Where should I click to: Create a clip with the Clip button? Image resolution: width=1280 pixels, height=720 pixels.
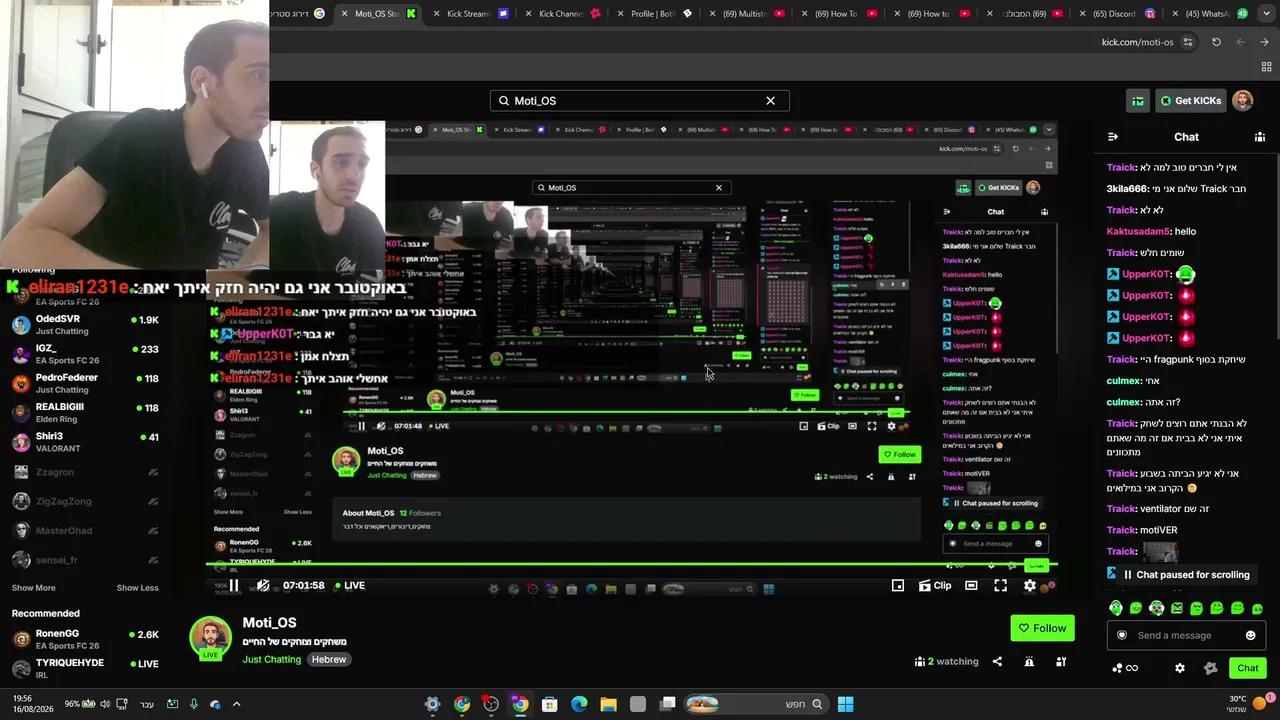(934, 586)
